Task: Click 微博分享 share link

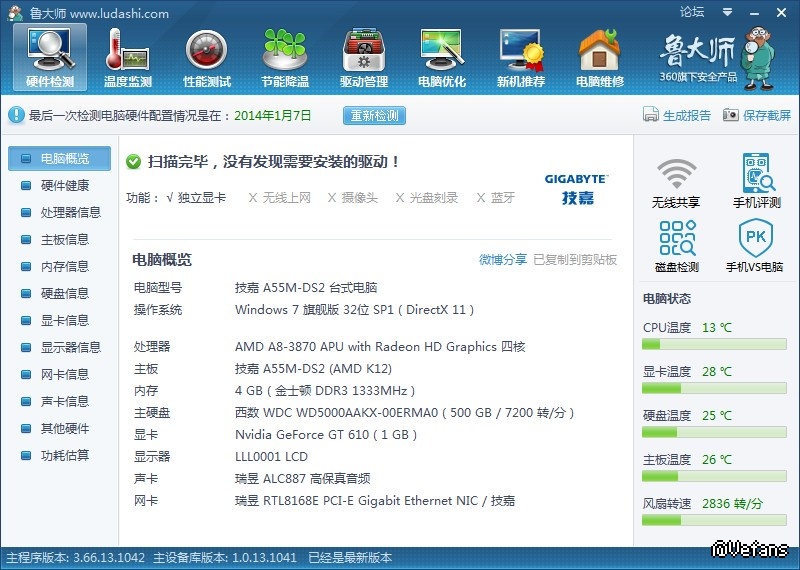Action: click(x=503, y=259)
